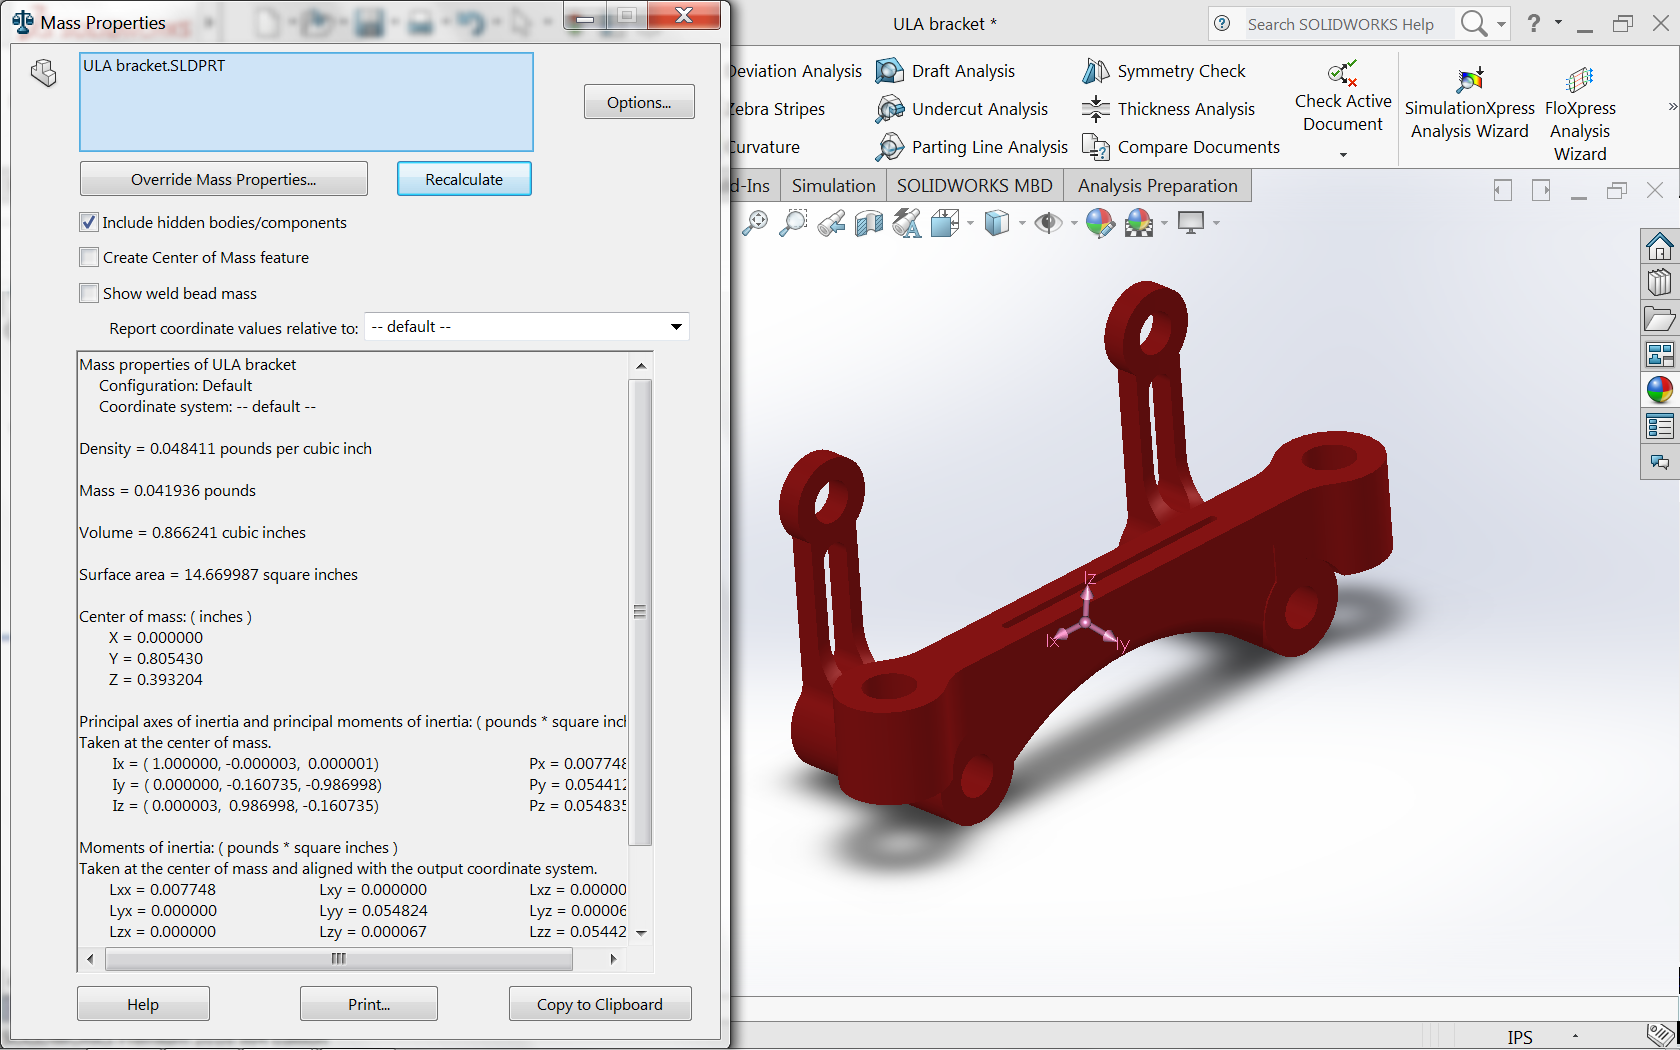The height and width of the screenshot is (1050, 1680).
Task: Switch to Analysis Preparation tab
Action: (x=1158, y=186)
